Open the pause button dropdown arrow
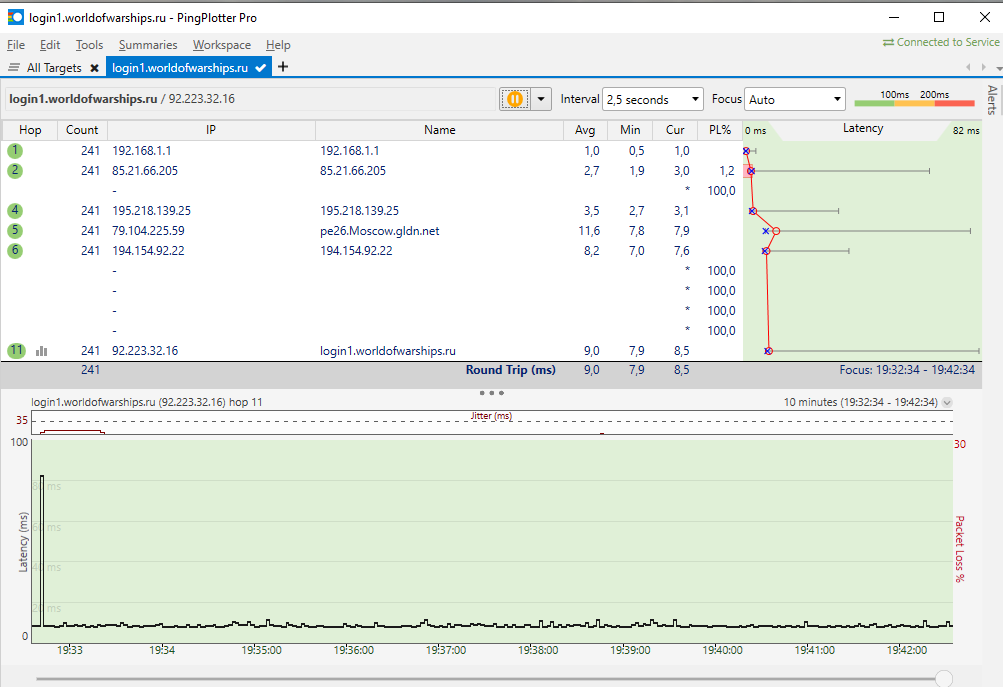The image size is (1003, 687). click(x=541, y=99)
